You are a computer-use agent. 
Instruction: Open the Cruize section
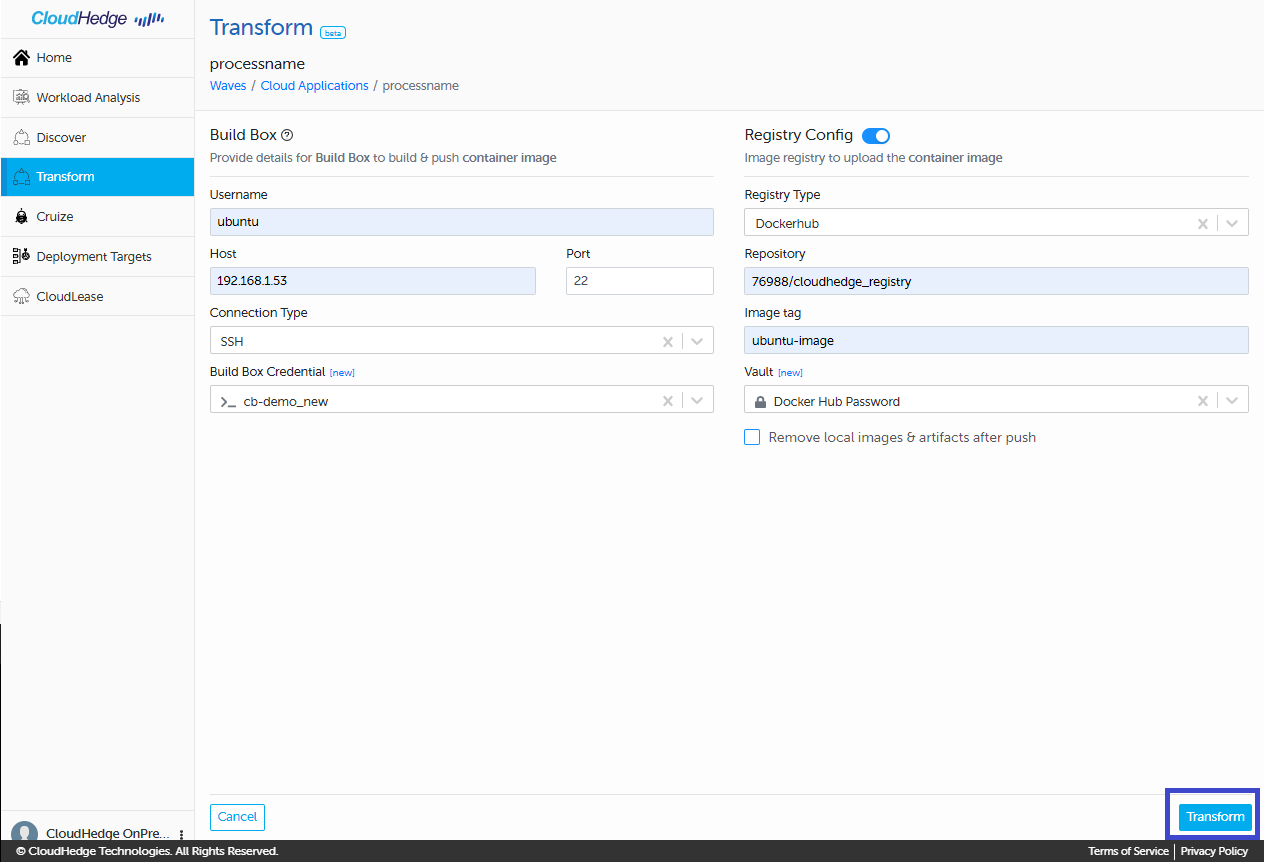(x=97, y=217)
